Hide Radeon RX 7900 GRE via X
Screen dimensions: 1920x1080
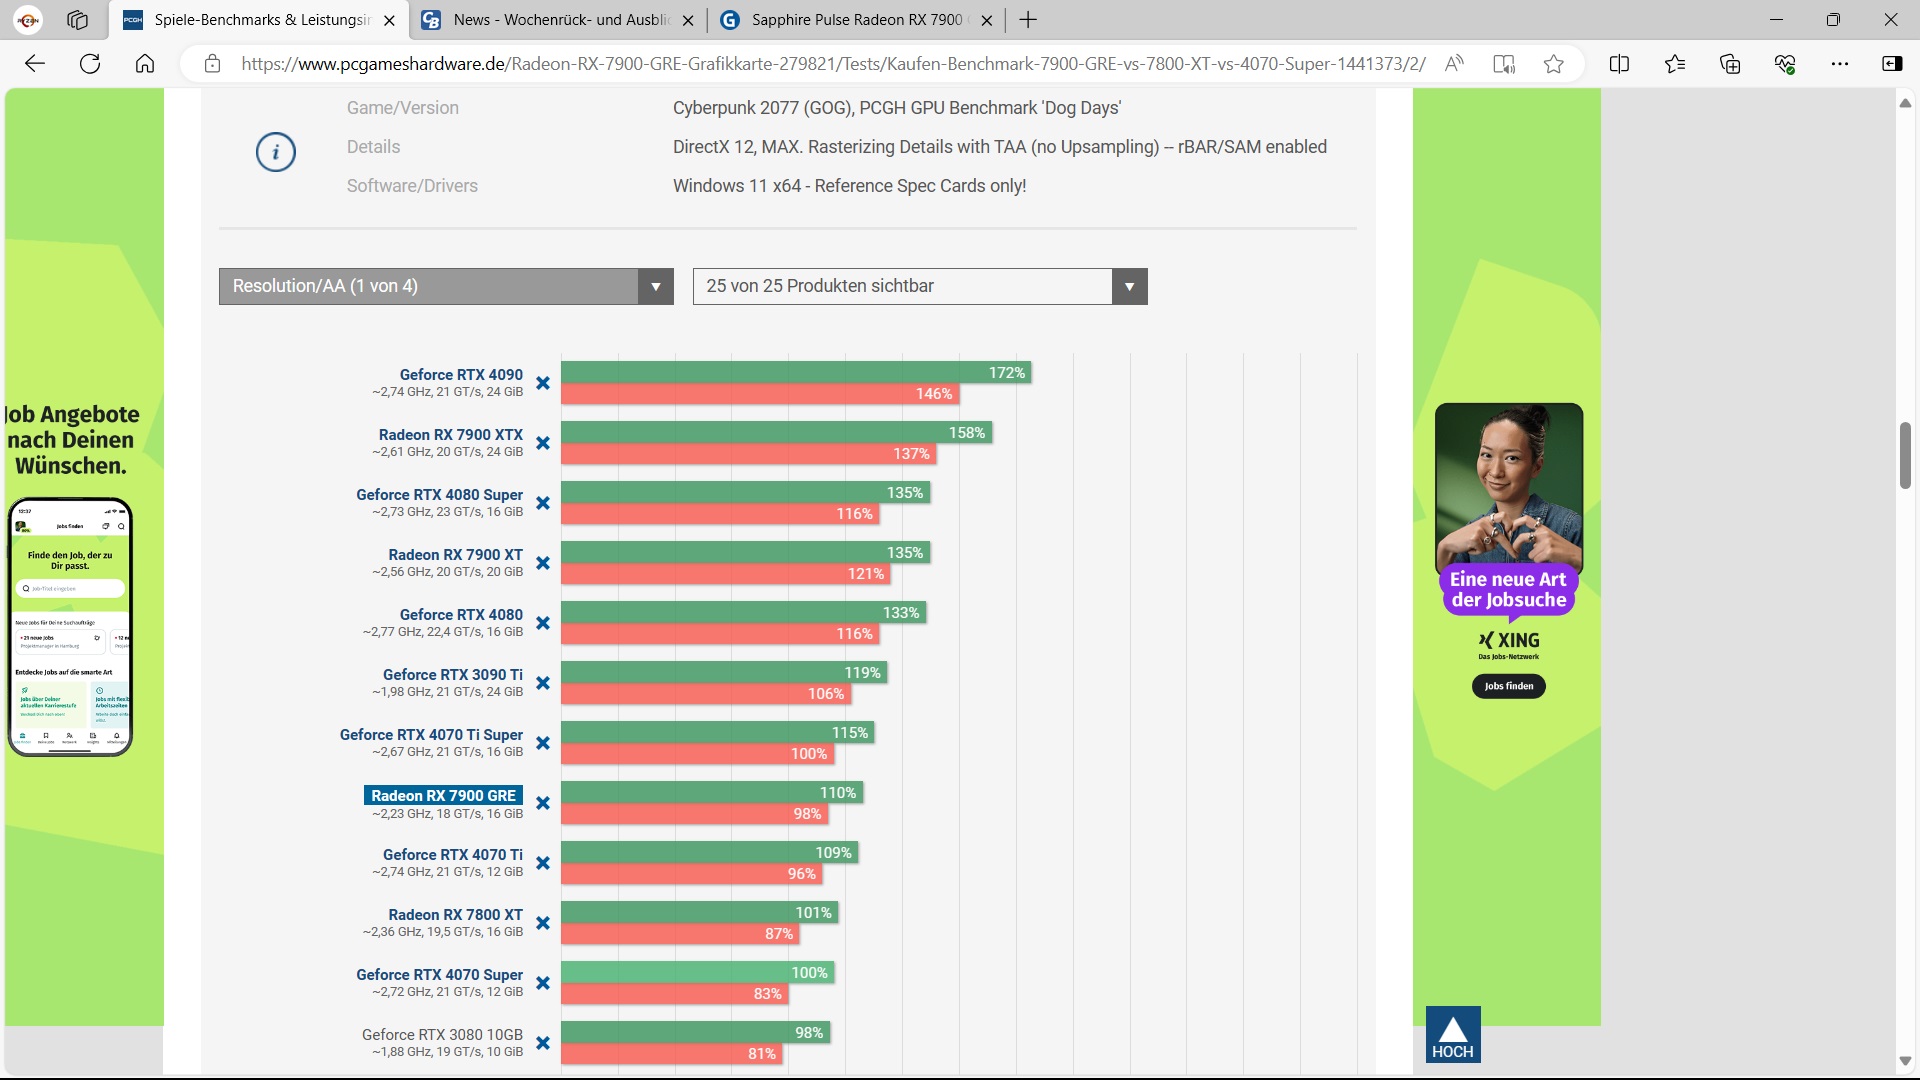(543, 803)
